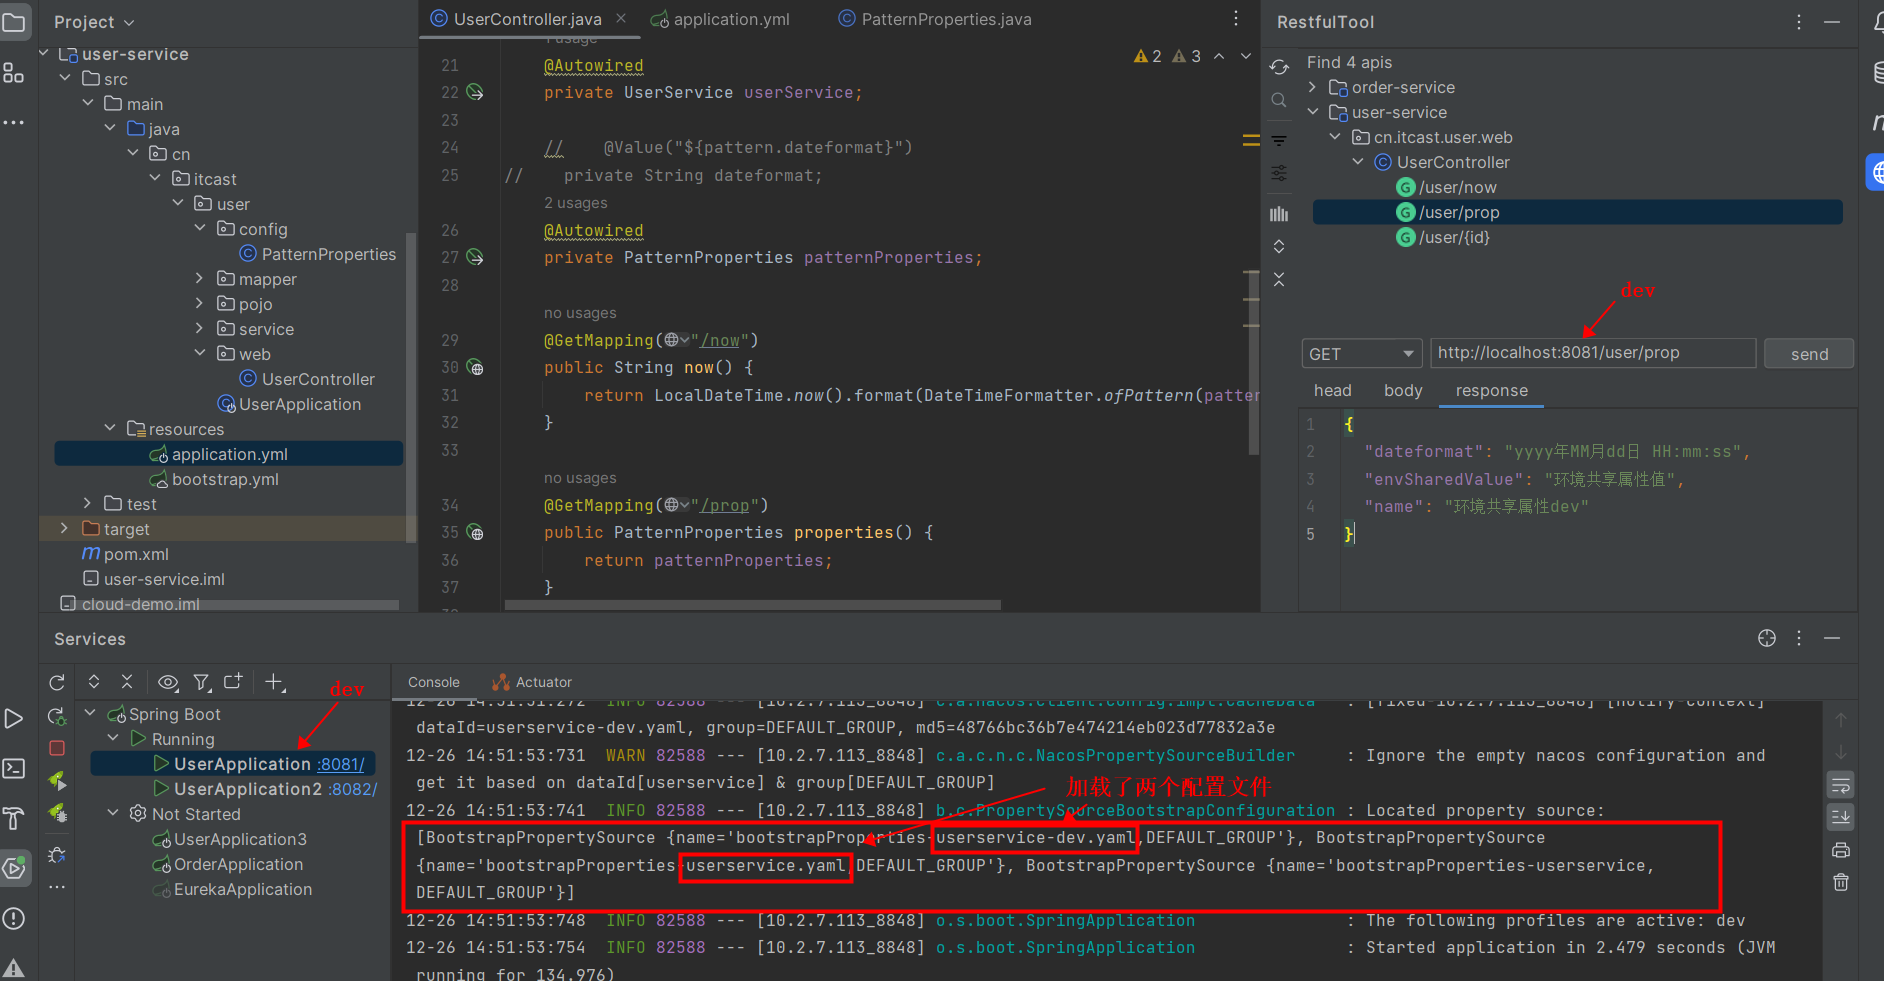Open the Terminal tool window
The height and width of the screenshot is (981, 1884).
[14, 768]
